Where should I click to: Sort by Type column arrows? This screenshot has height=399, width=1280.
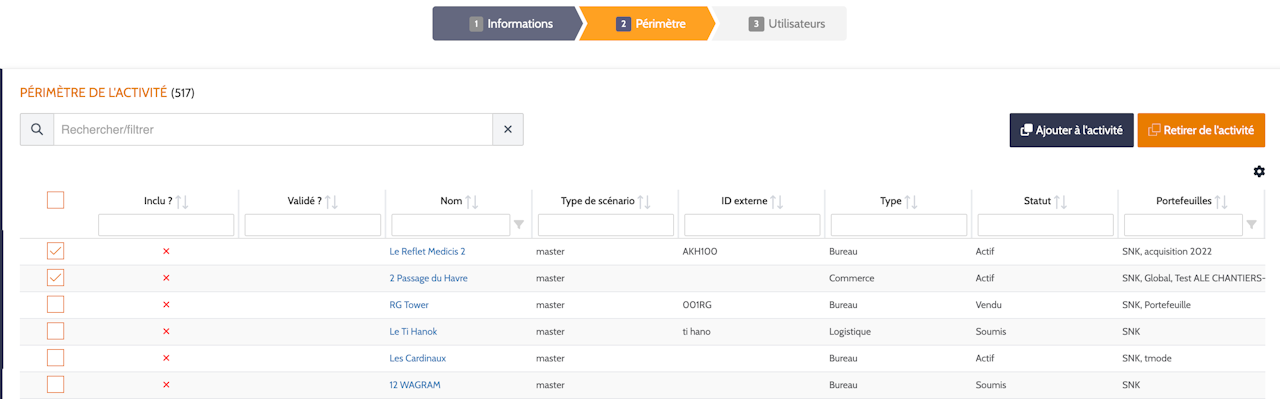coord(911,201)
